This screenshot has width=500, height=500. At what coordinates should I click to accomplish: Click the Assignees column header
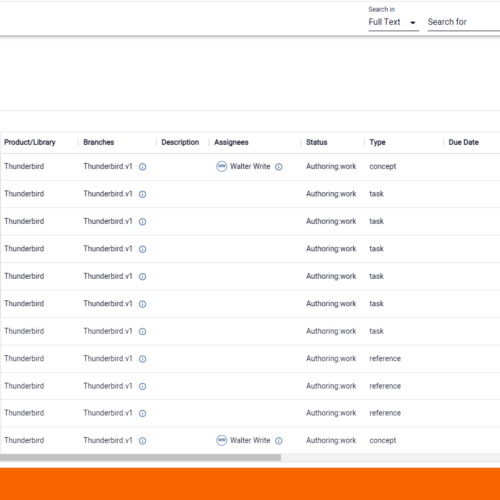(x=231, y=142)
